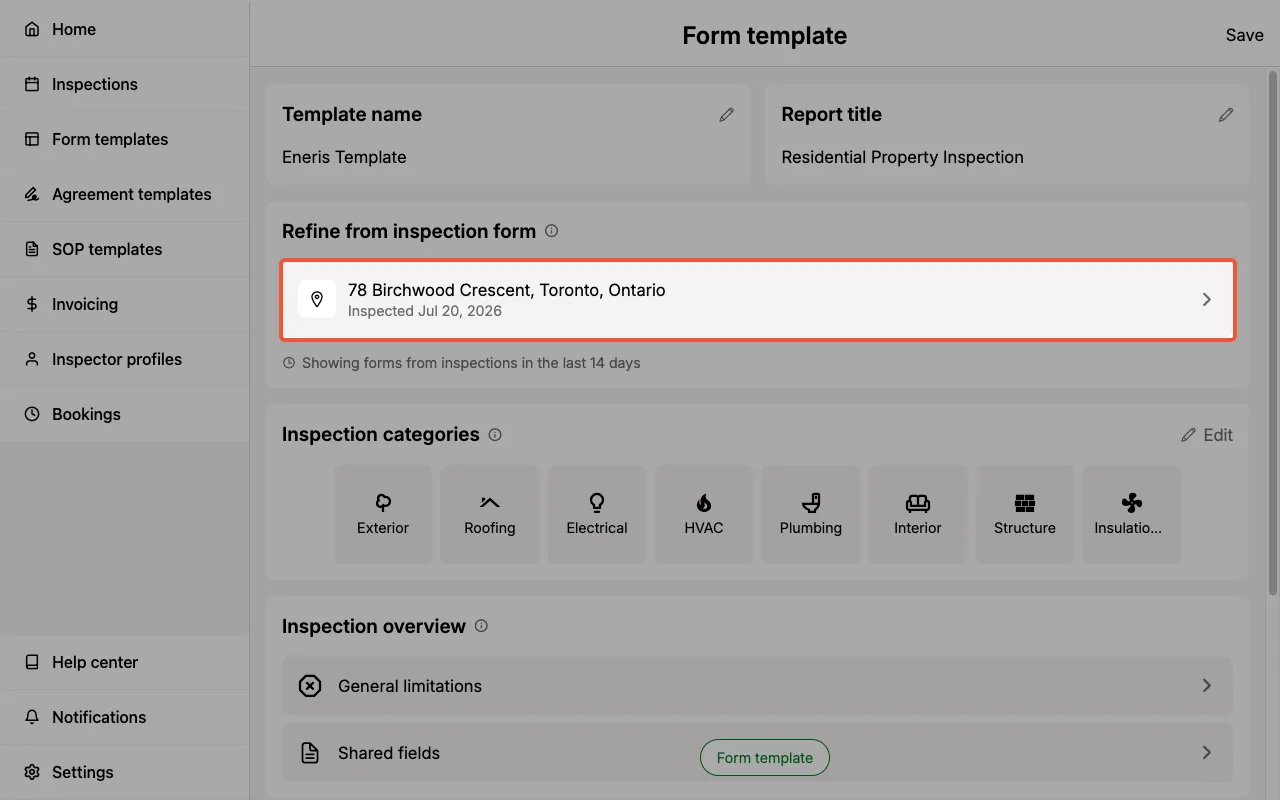Edit the template name with pencil icon

[726, 115]
